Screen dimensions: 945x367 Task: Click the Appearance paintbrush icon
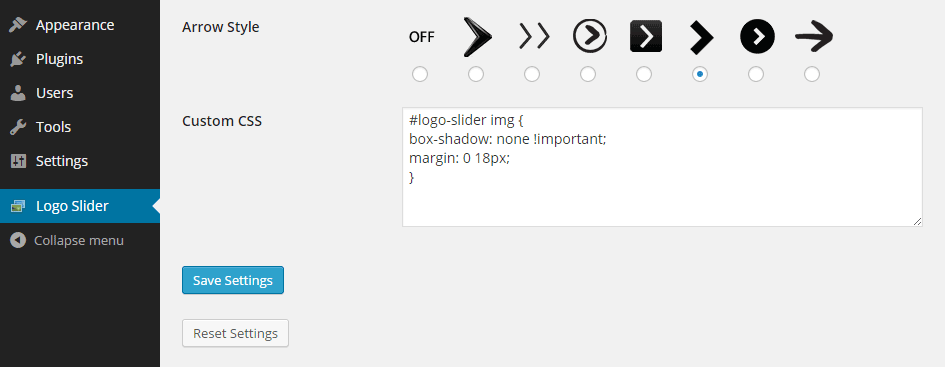(19, 25)
